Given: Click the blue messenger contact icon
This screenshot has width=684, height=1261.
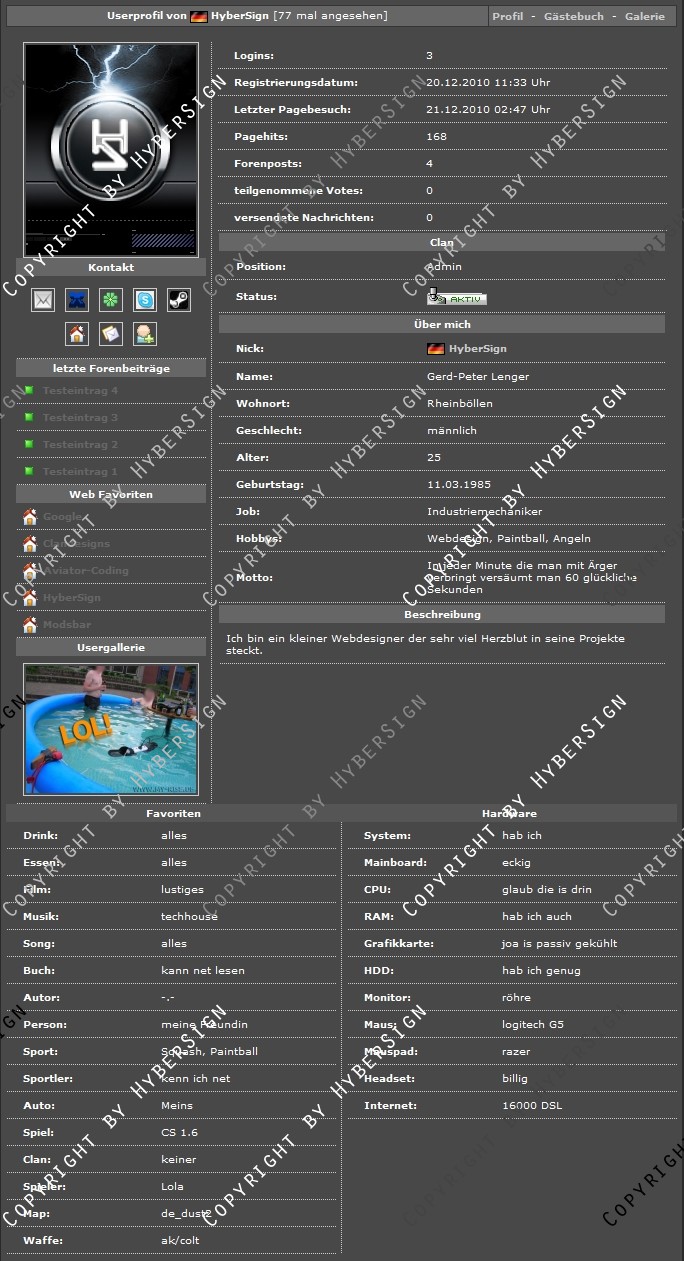Looking at the screenshot, I should click(77, 300).
